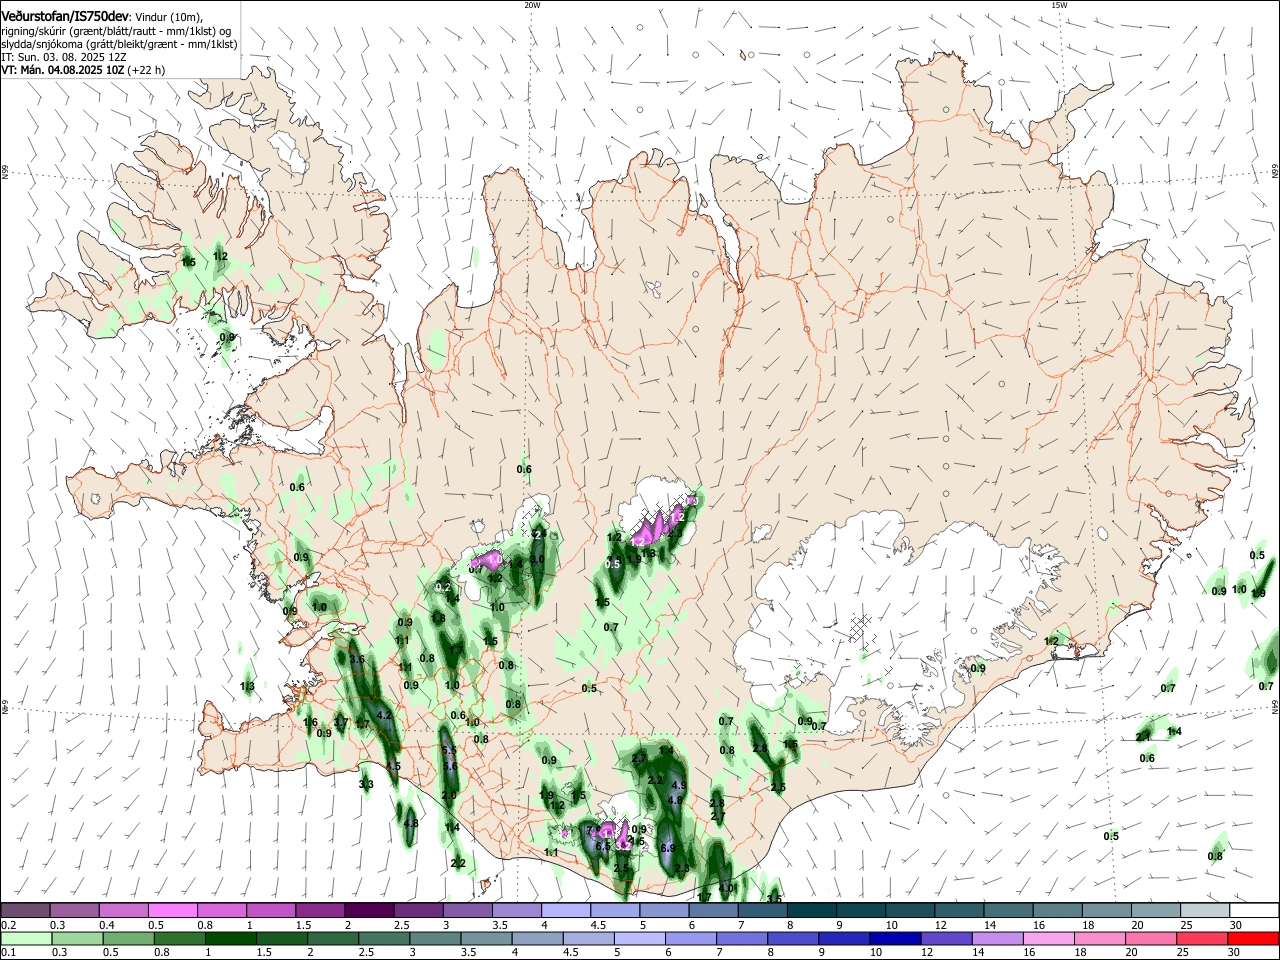Click the 0.1 label under the lower legend row

[x=8, y=953]
